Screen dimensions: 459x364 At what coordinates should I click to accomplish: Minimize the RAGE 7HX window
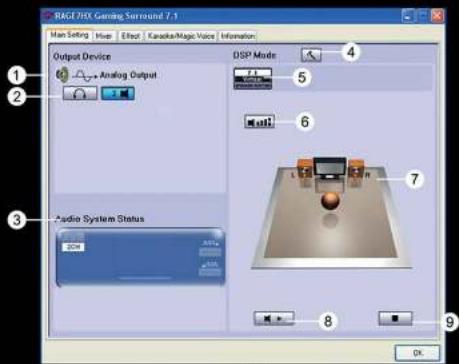pos(407,16)
